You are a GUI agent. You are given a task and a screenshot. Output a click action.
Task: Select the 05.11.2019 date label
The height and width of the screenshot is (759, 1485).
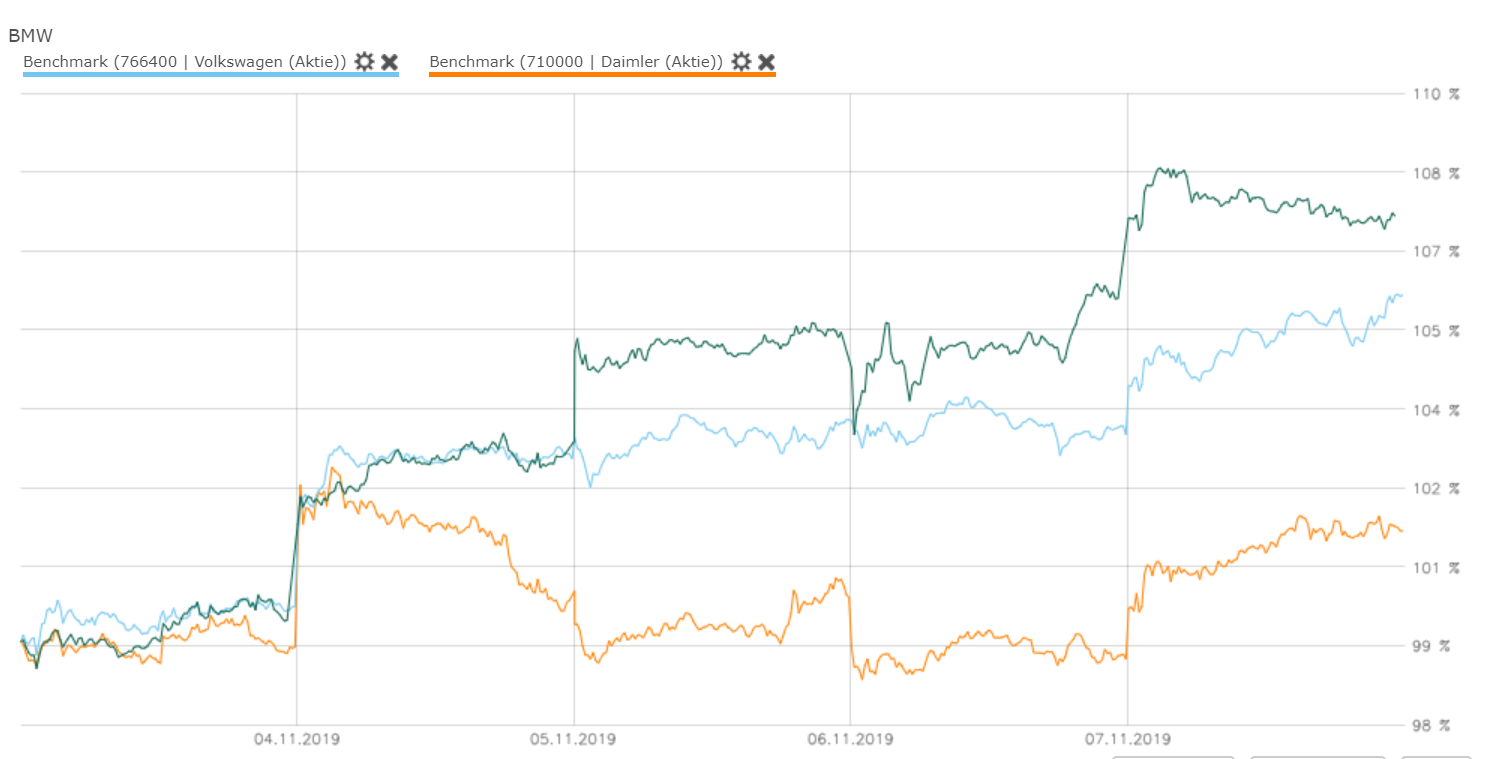[x=574, y=740]
